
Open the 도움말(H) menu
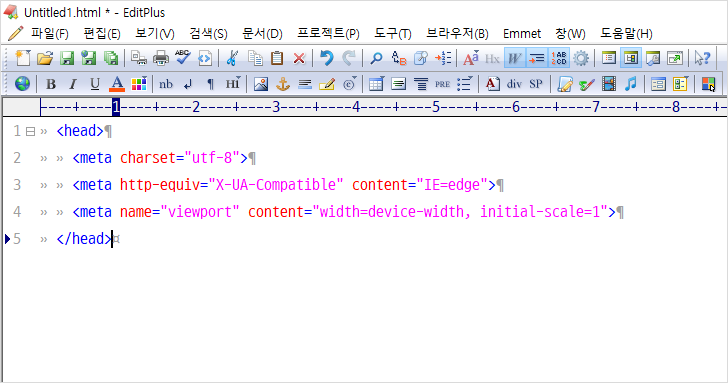(626, 33)
